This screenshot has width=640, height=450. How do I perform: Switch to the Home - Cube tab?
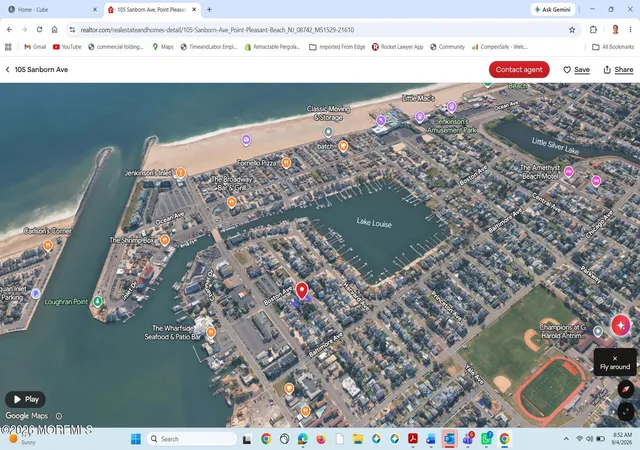click(51, 9)
